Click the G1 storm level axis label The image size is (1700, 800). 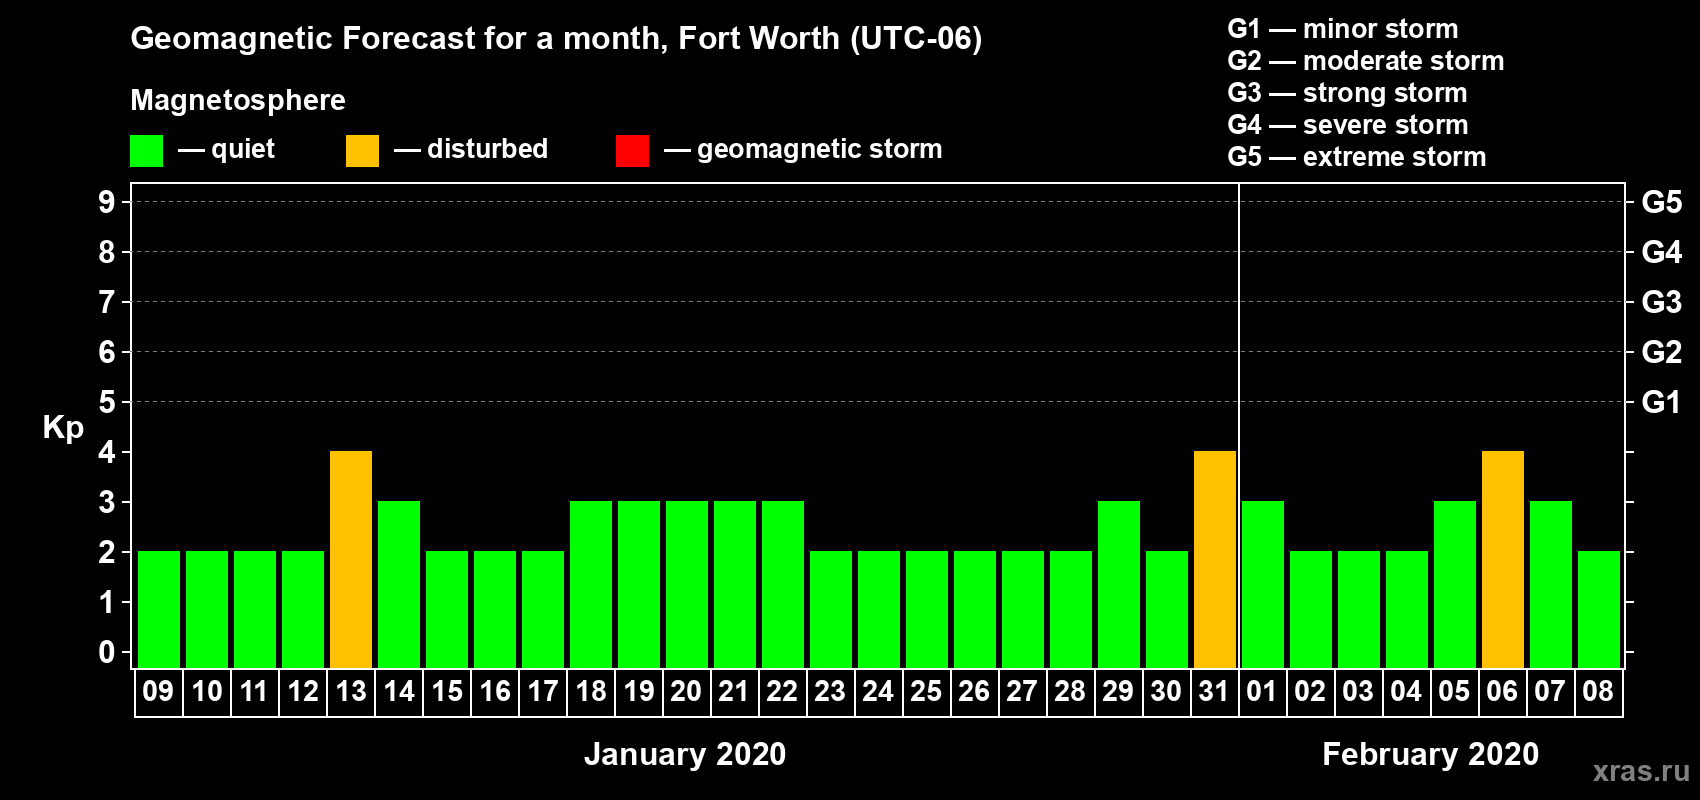coord(1661,402)
